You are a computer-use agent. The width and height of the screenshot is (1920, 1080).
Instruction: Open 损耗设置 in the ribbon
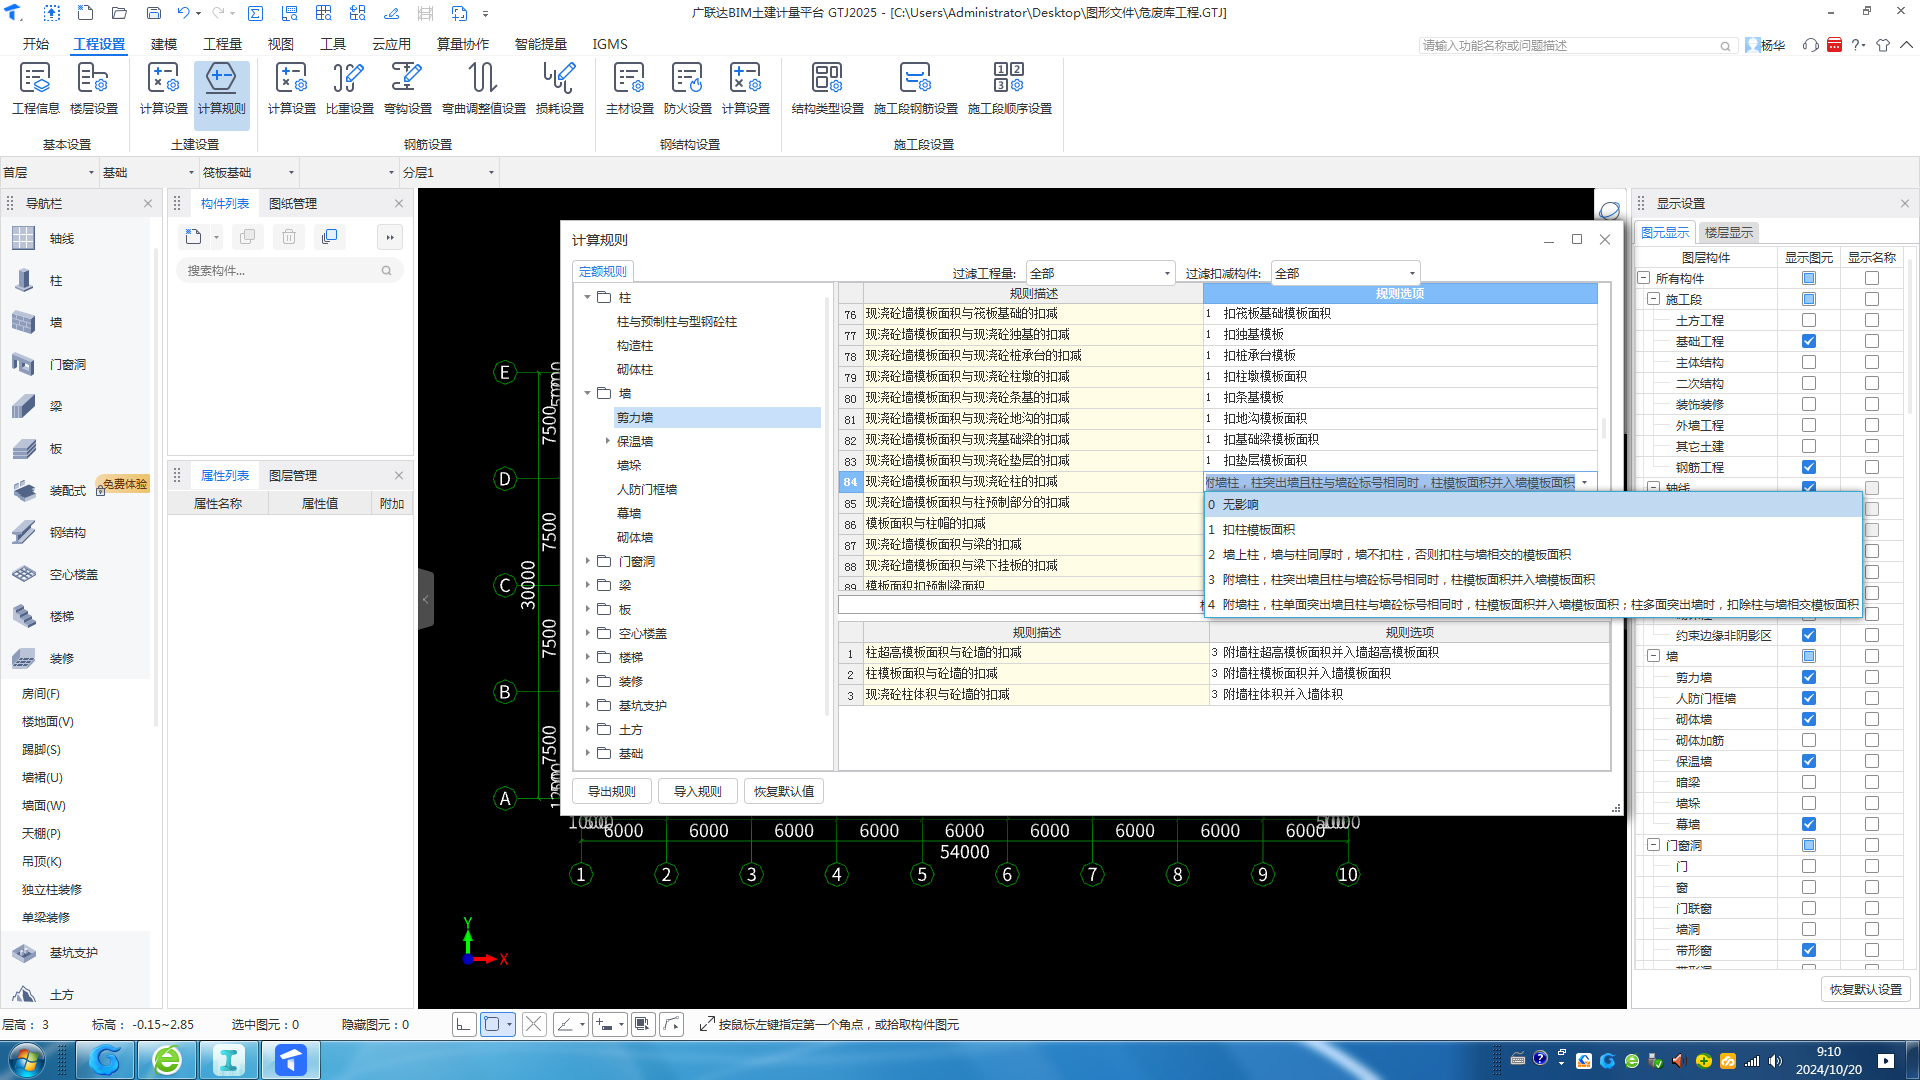pyautogui.click(x=559, y=88)
